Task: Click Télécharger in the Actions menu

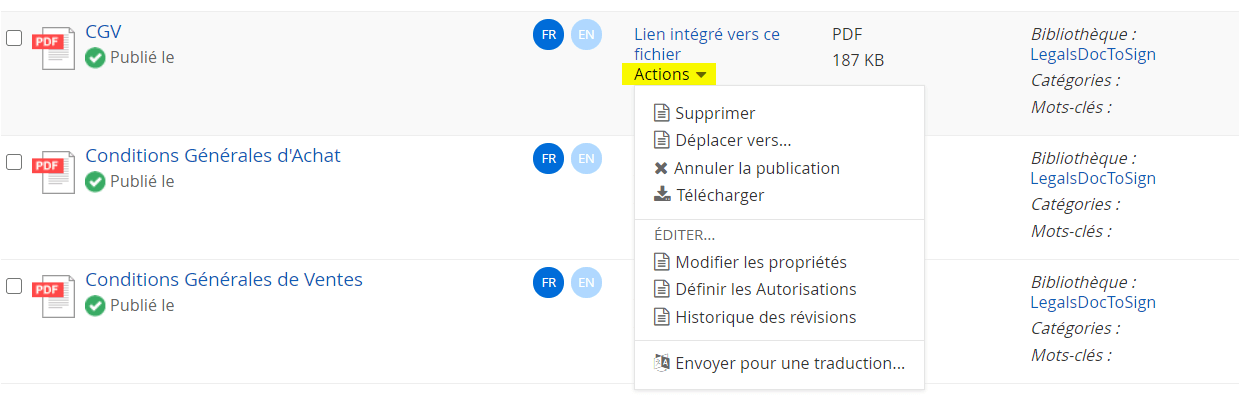Action: point(719,195)
